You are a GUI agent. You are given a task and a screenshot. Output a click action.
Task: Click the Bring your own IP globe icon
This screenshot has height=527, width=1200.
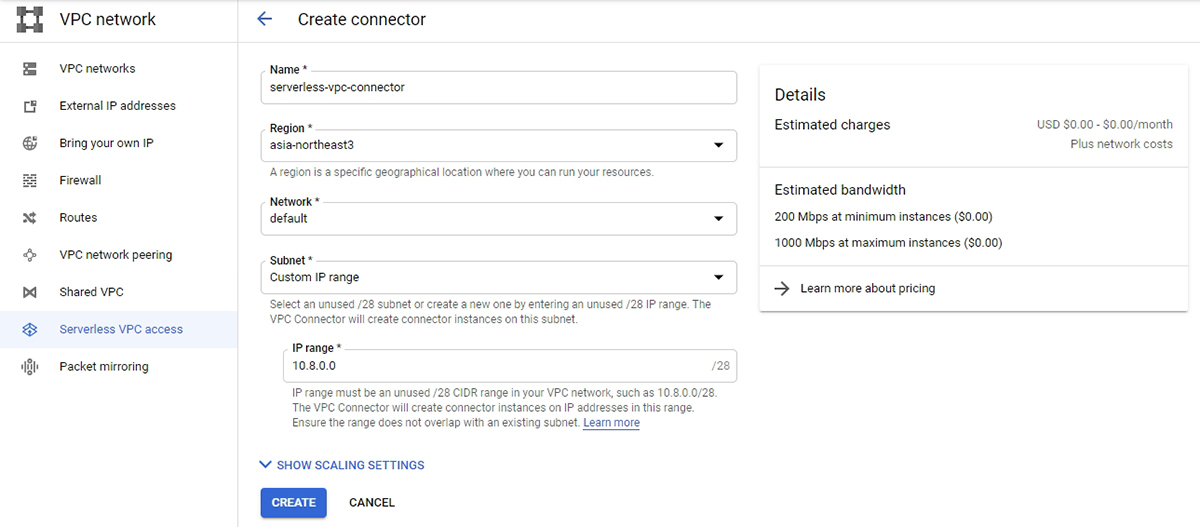click(x=30, y=143)
